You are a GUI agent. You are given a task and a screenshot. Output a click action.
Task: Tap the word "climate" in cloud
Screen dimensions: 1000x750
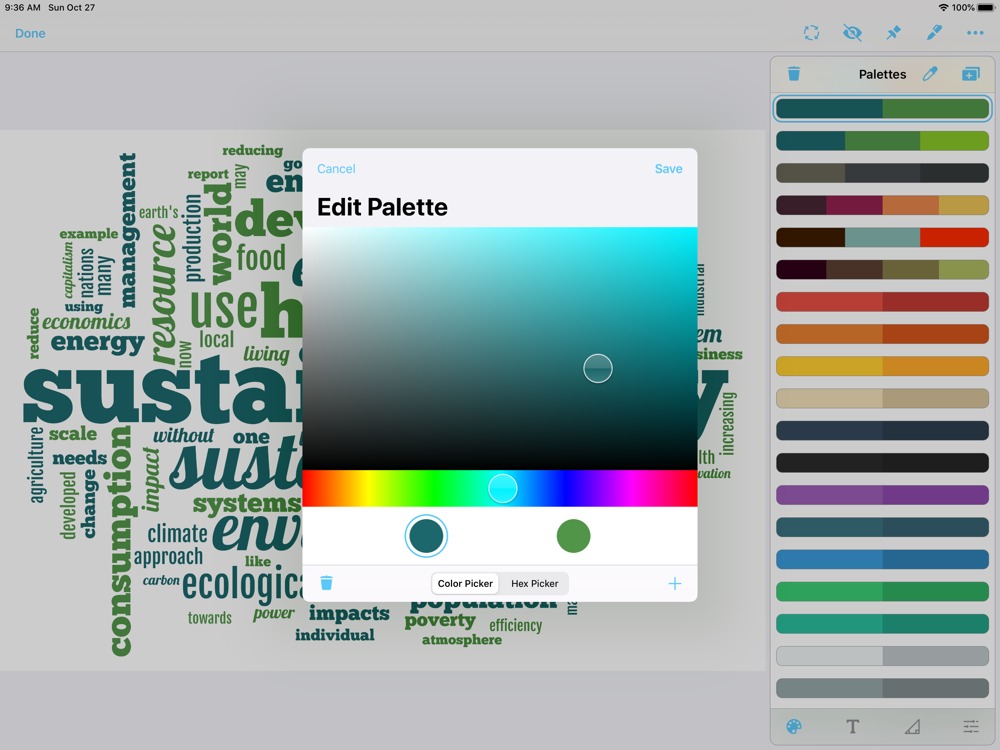point(177,533)
